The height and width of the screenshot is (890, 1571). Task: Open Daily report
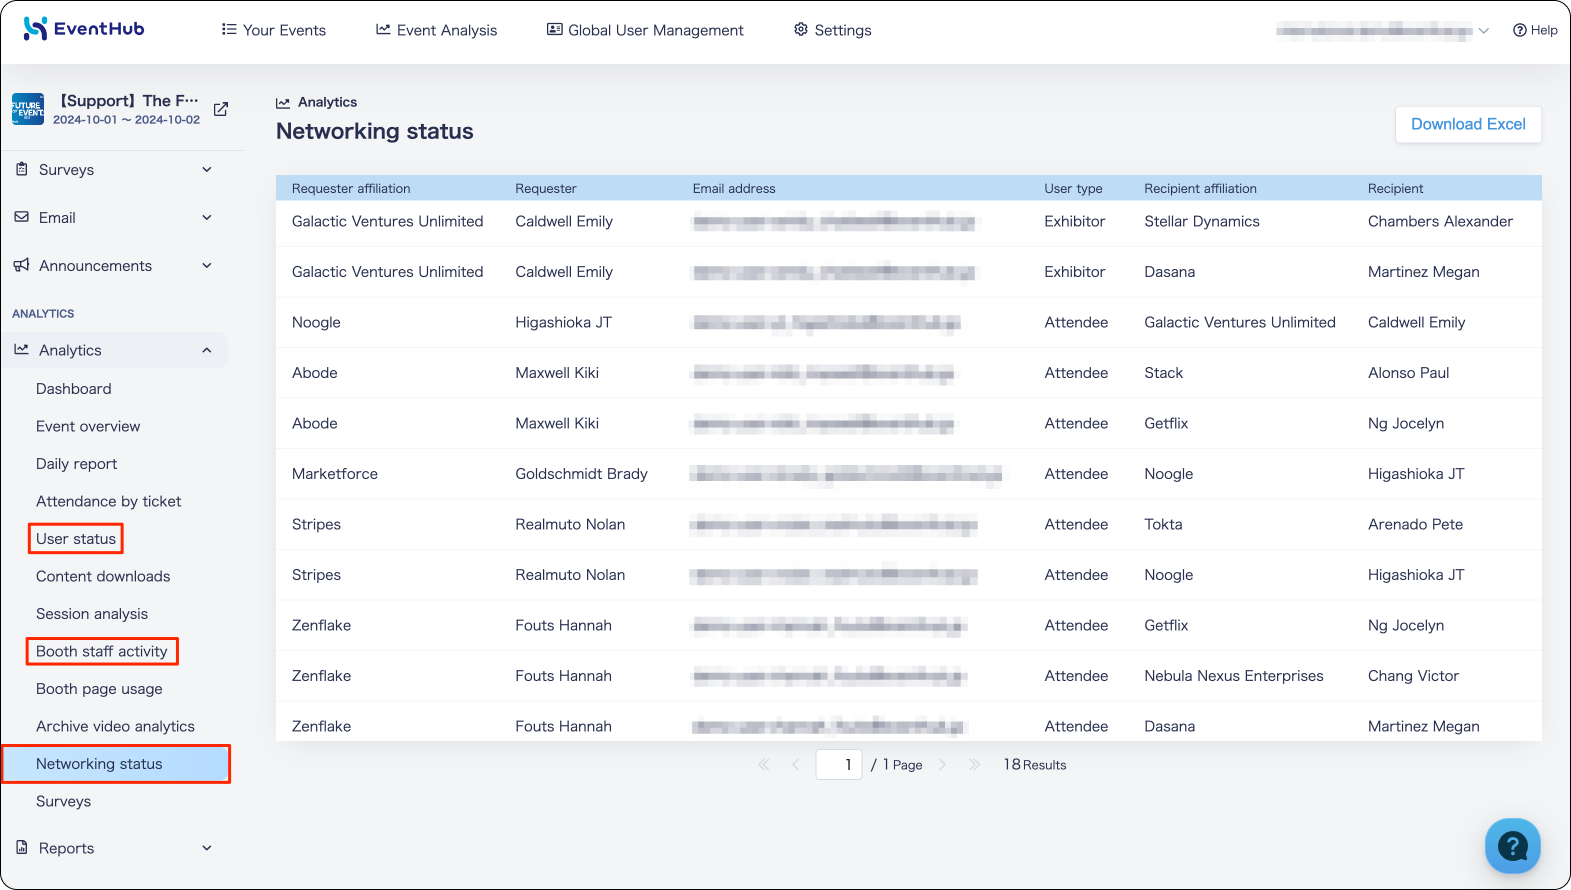tap(76, 464)
